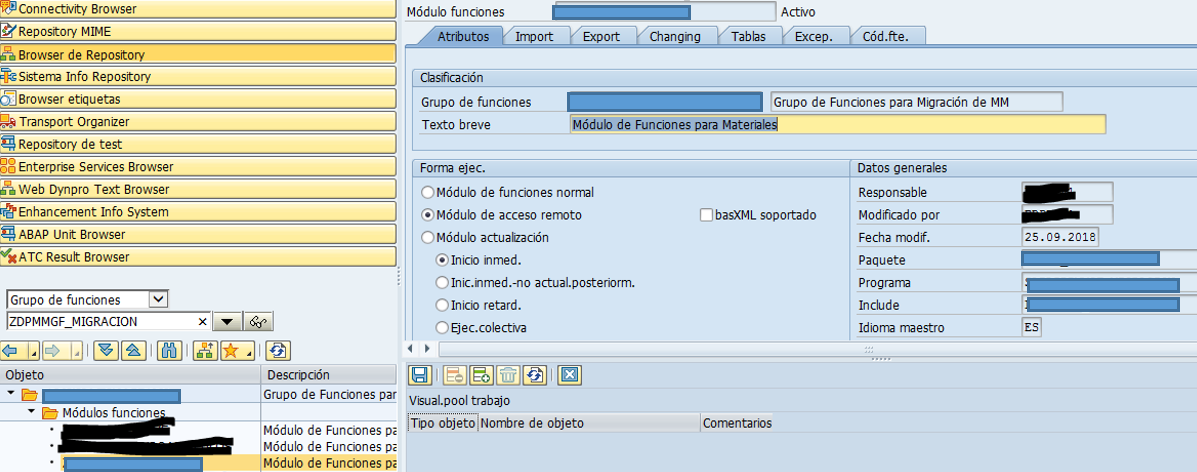Click the binoculars search icon
The width and height of the screenshot is (1197, 472).
[x=169, y=350]
